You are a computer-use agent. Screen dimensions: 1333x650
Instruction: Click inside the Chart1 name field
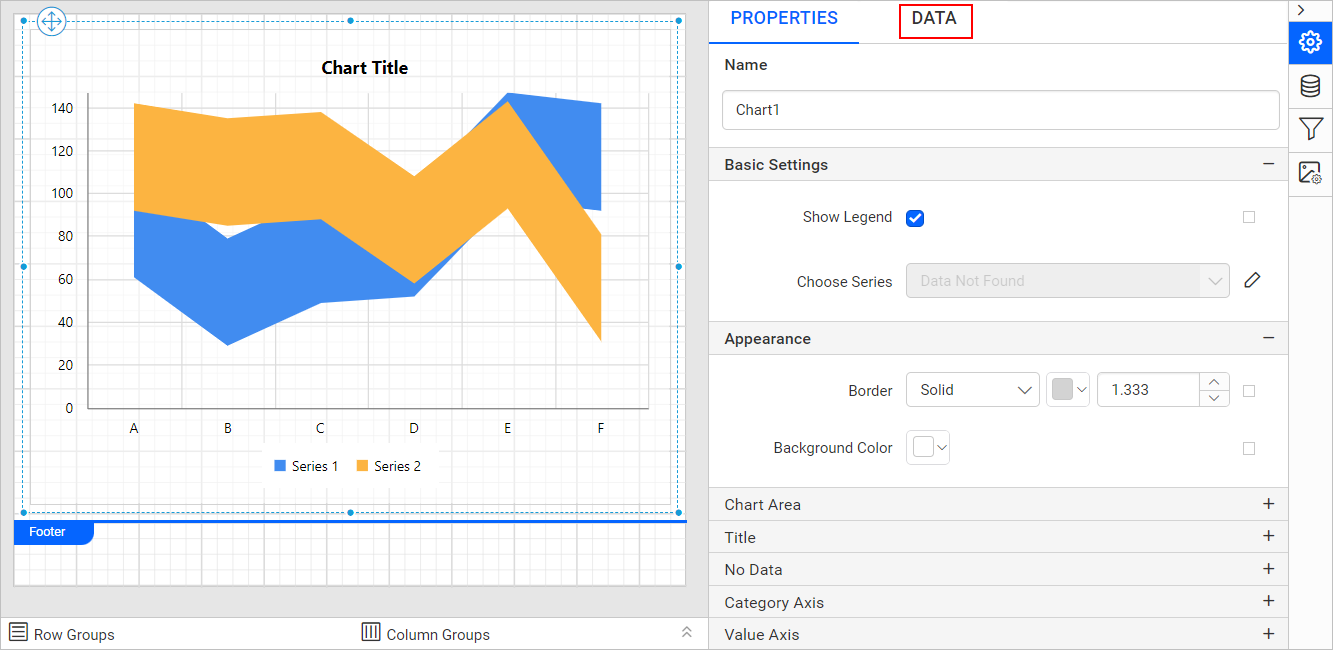(x=1000, y=109)
